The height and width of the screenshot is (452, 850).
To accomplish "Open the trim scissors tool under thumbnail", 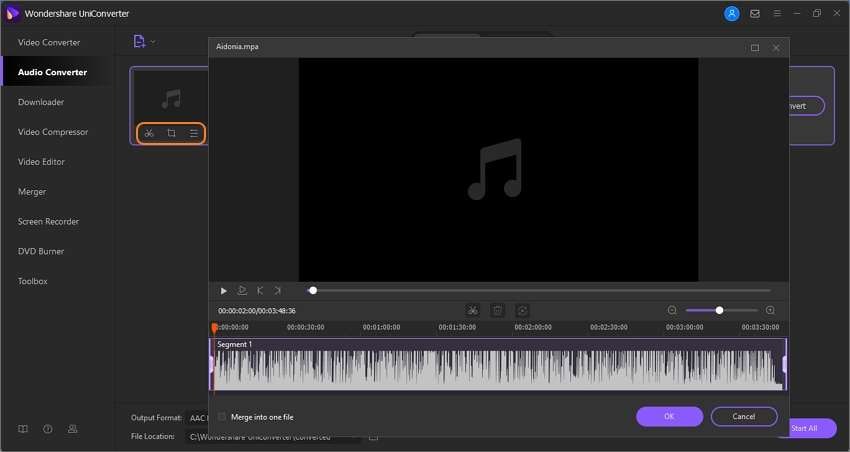I will pyautogui.click(x=149, y=133).
